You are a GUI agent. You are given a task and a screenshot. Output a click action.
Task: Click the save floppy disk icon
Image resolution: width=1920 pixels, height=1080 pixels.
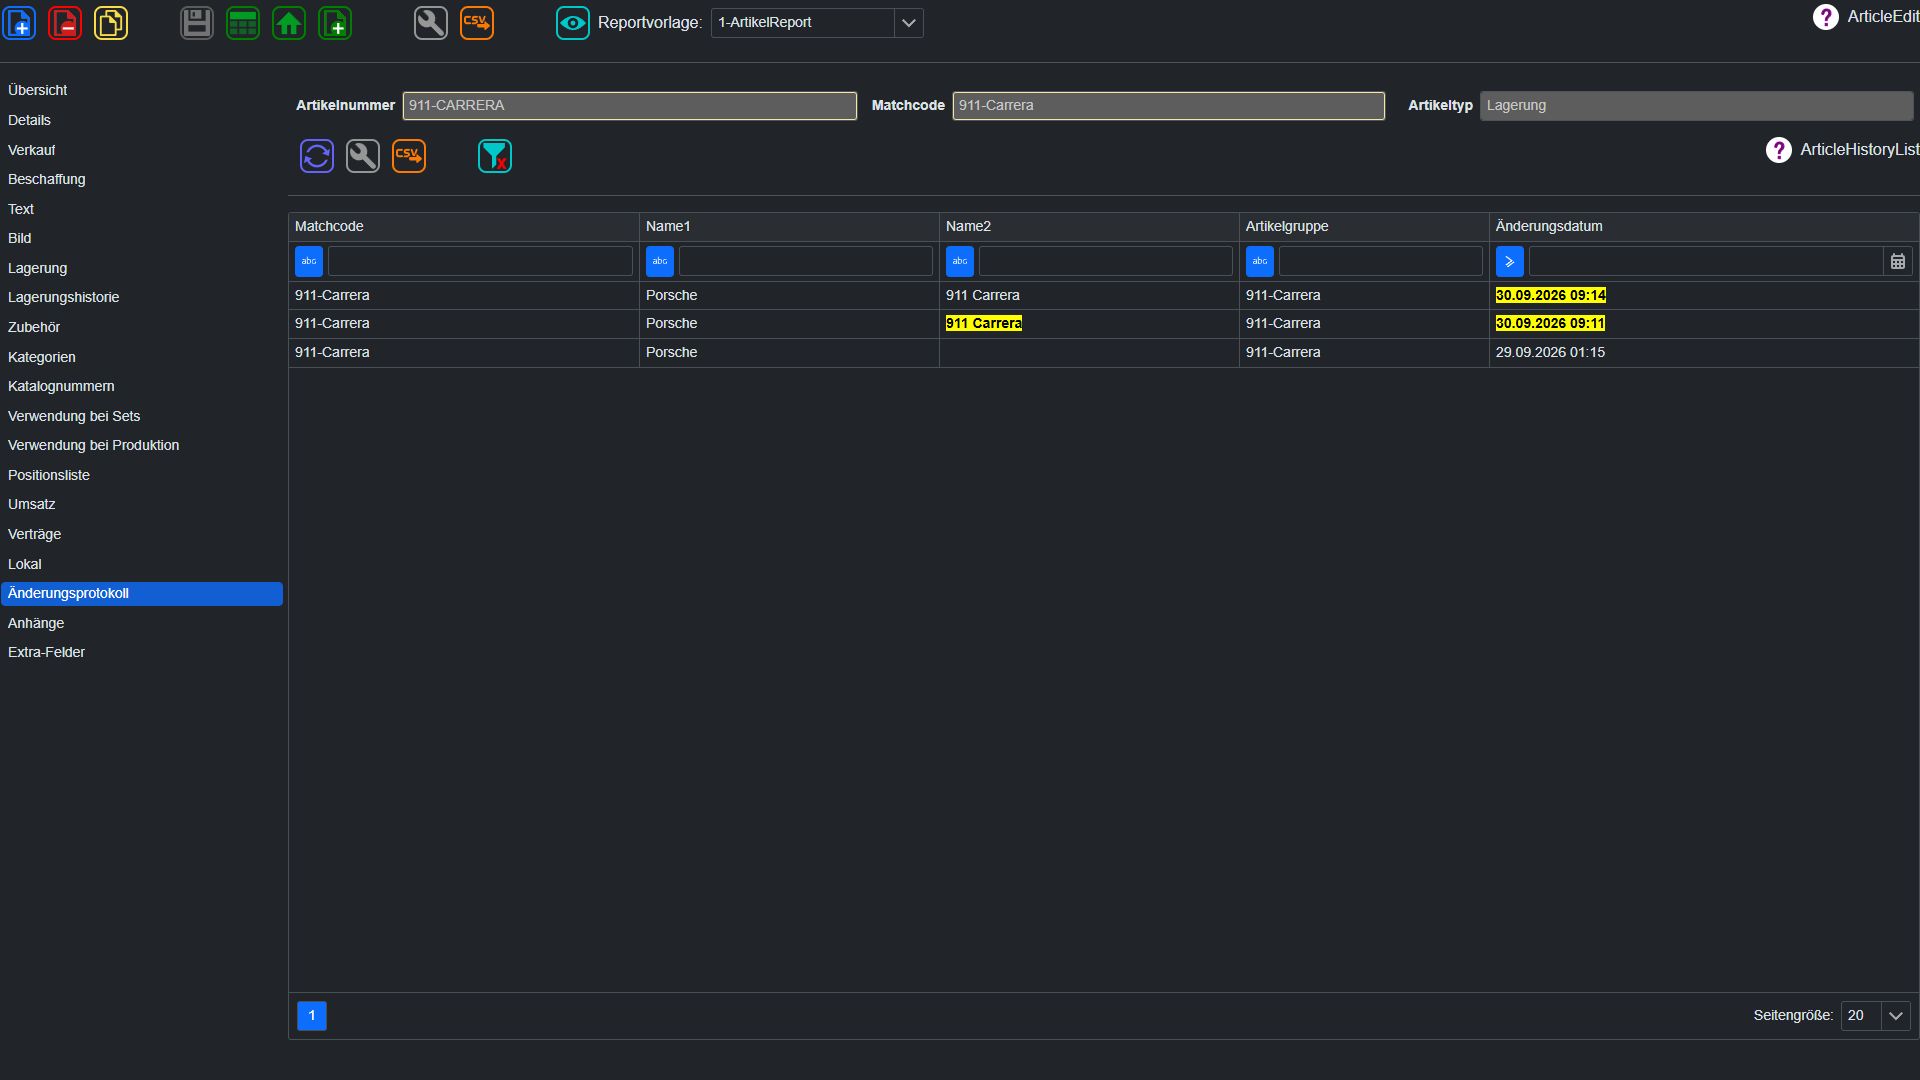pos(197,23)
